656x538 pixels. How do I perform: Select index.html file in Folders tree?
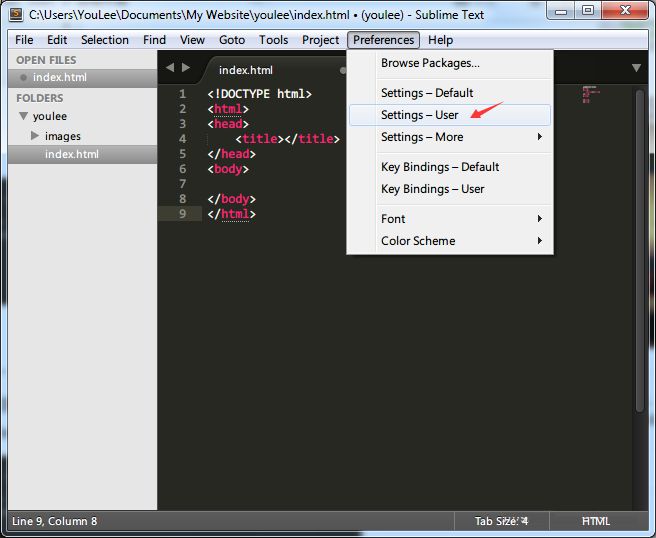click(x=71, y=154)
